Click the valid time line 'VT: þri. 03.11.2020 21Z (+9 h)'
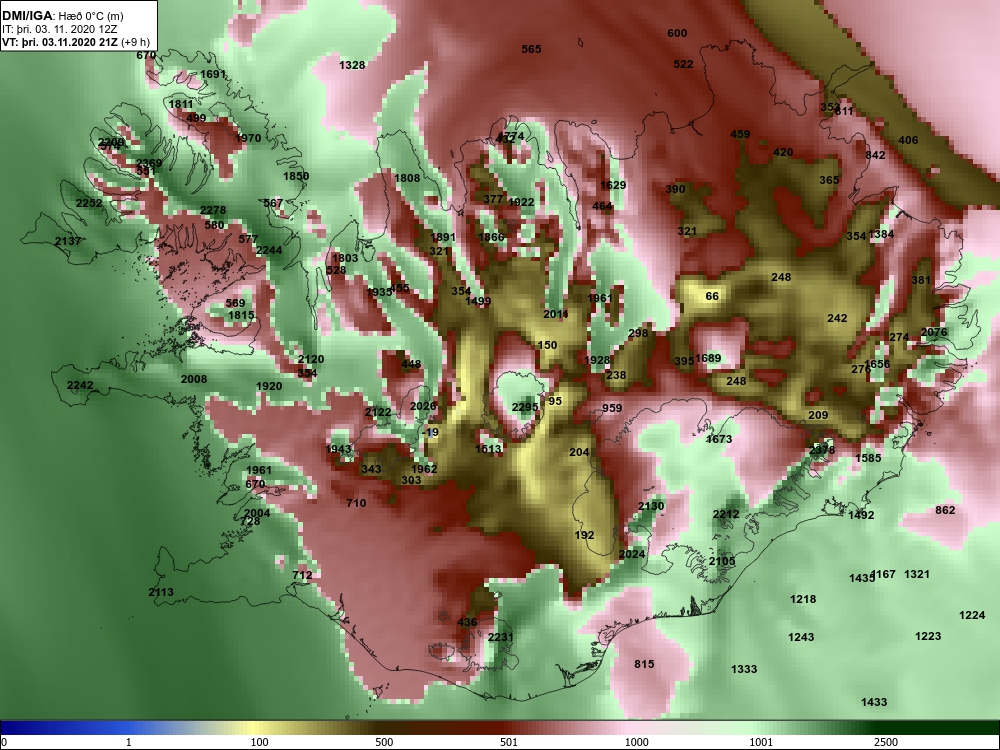This screenshot has width=1000, height=750. click(76, 43)
